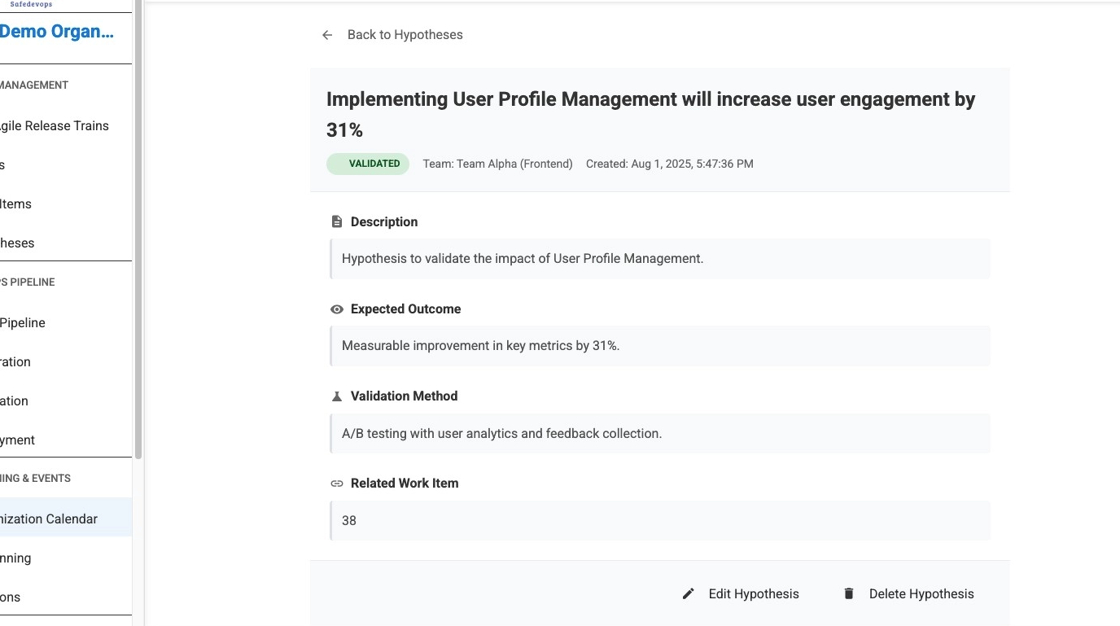
Task: Click the Safedevops logo text
Action: [x=31, y=5]
